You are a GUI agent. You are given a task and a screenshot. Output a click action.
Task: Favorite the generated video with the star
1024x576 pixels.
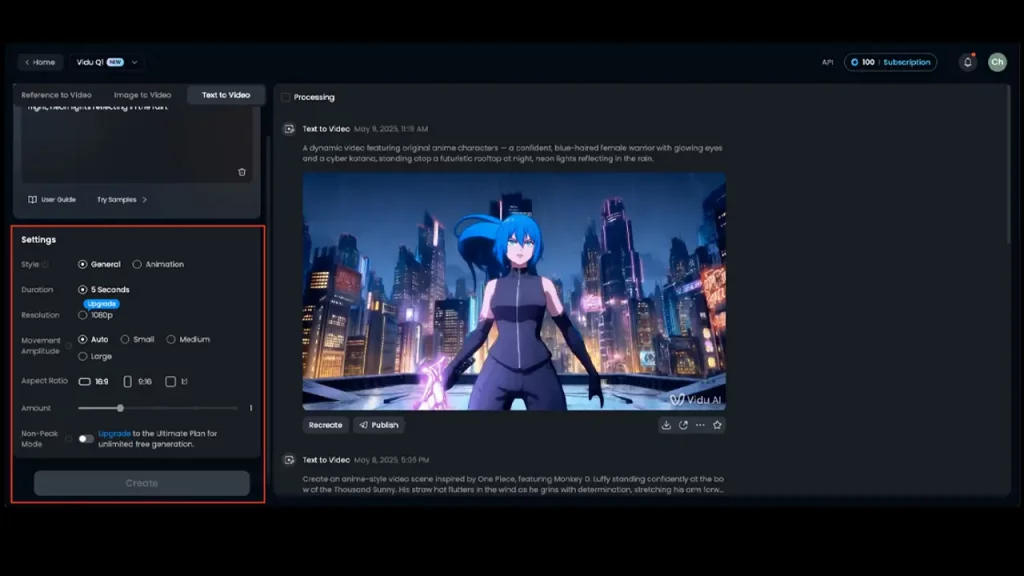(x=717, y=425)
